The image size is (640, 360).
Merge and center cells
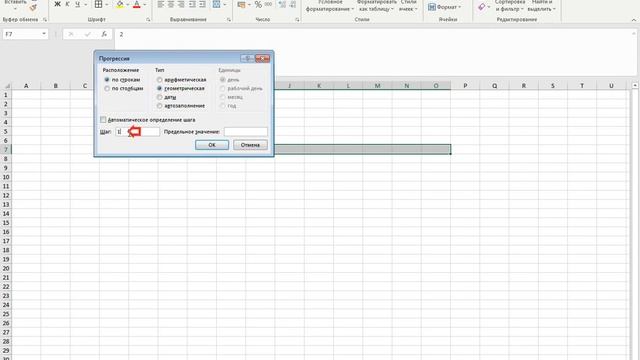click(216, 4)
